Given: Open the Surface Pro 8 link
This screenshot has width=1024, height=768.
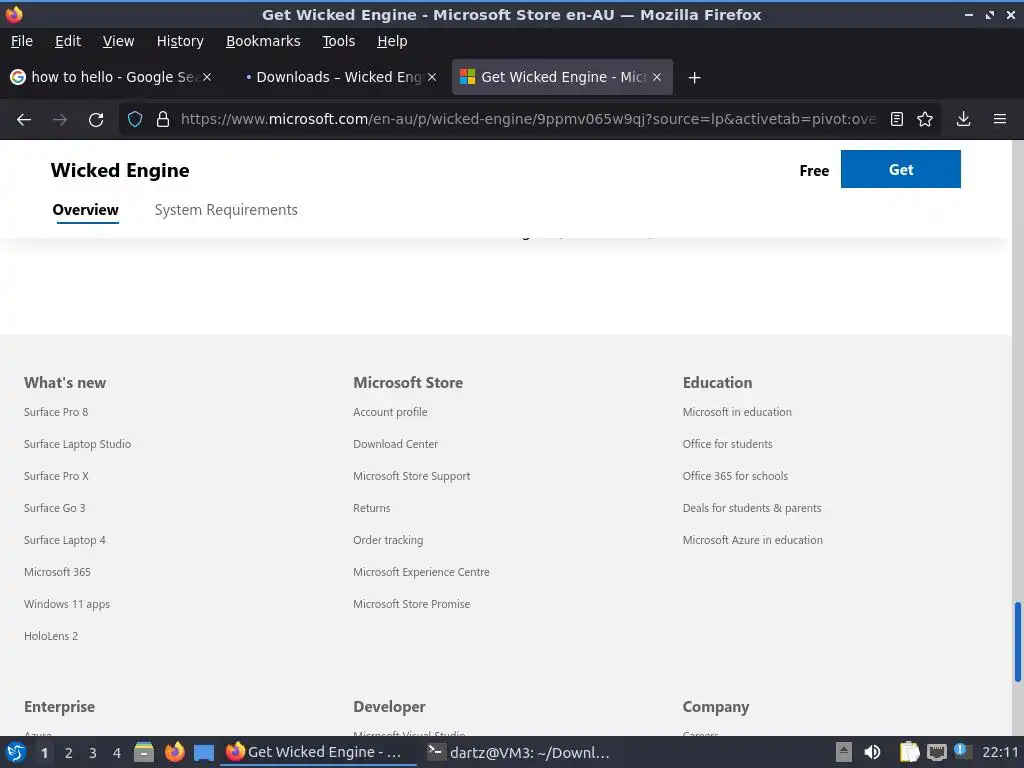Looking at the screenshot, I should [56, 412].
